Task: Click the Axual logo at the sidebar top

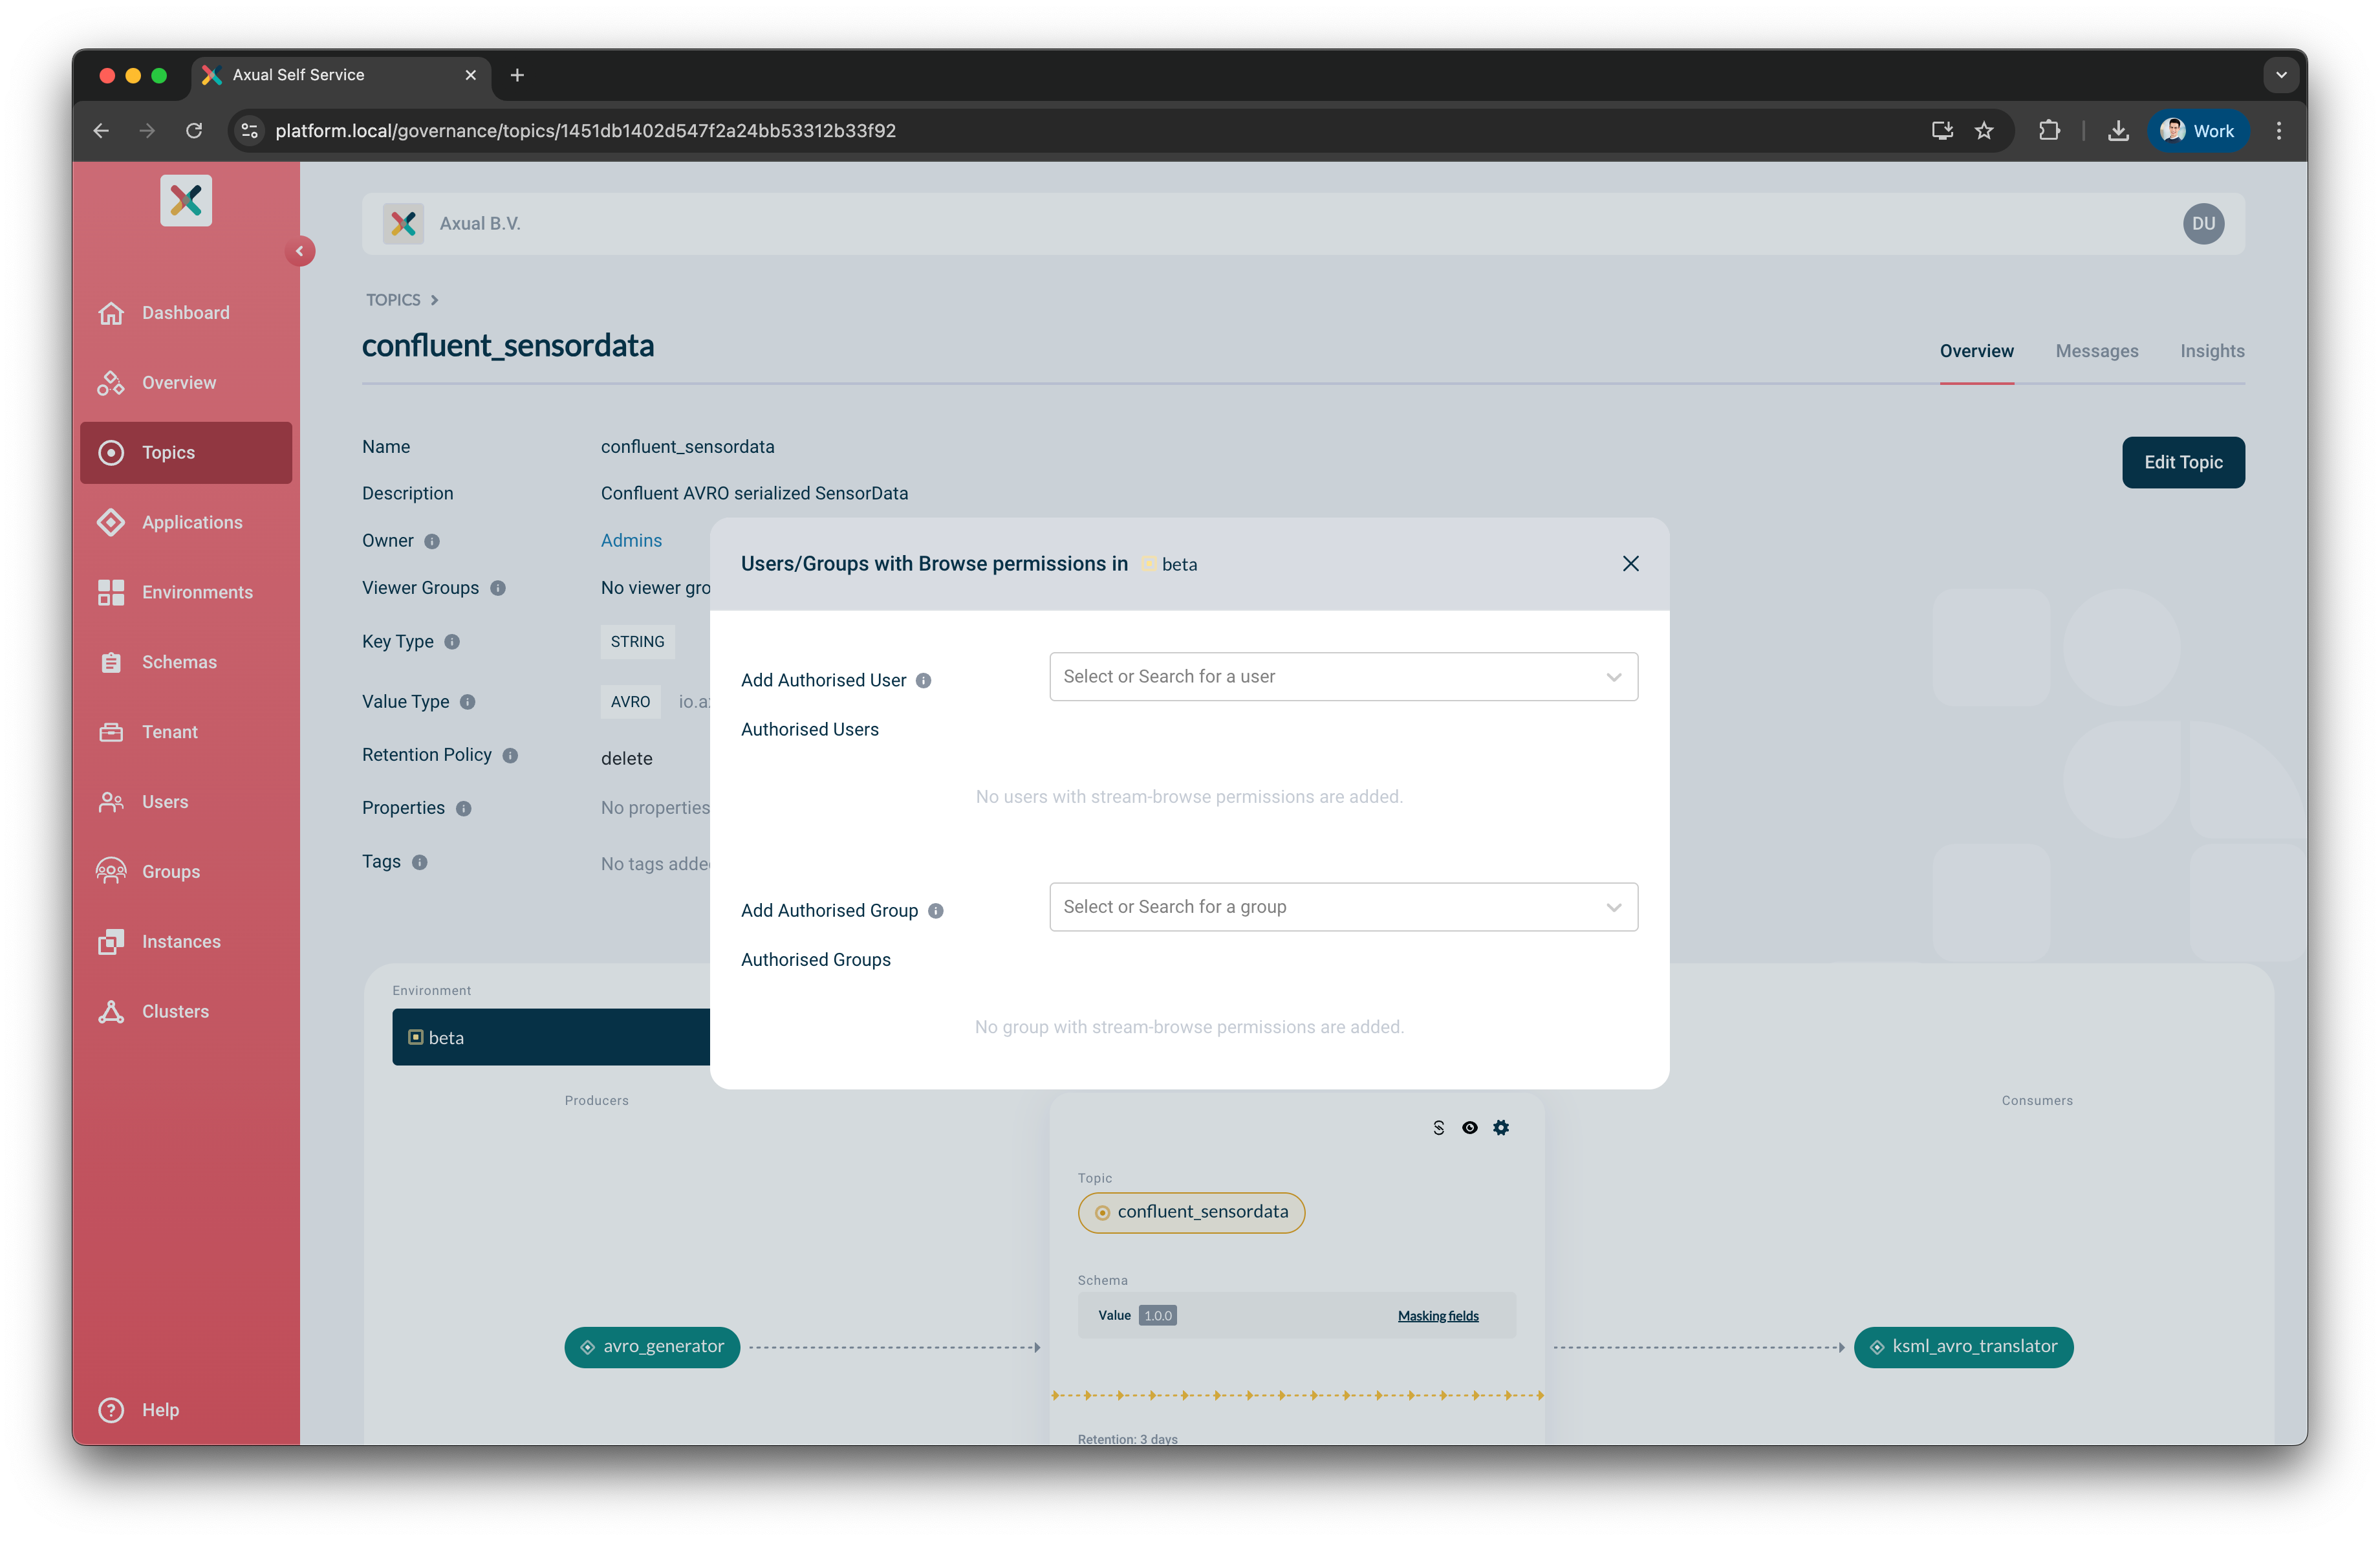Action: (186, 200)
